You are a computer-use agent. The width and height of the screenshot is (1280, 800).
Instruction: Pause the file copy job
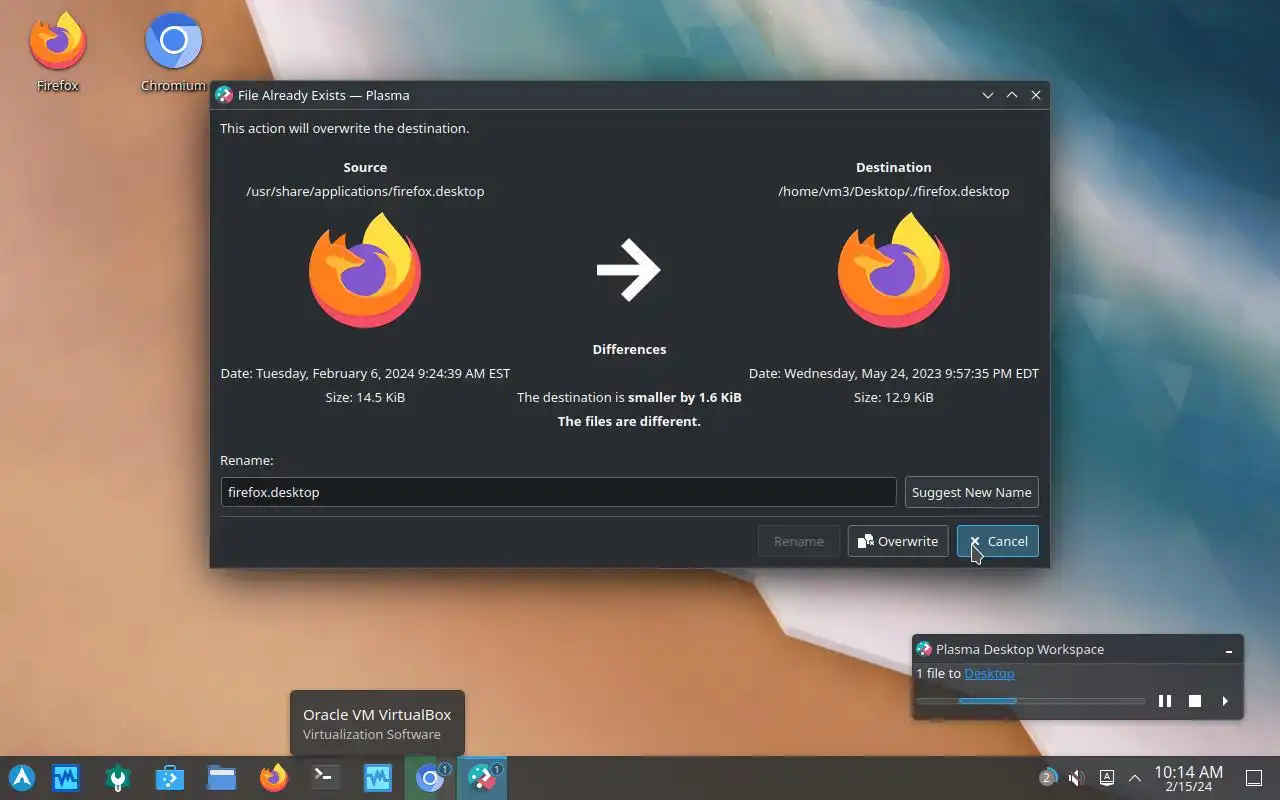pos(1165,701)
